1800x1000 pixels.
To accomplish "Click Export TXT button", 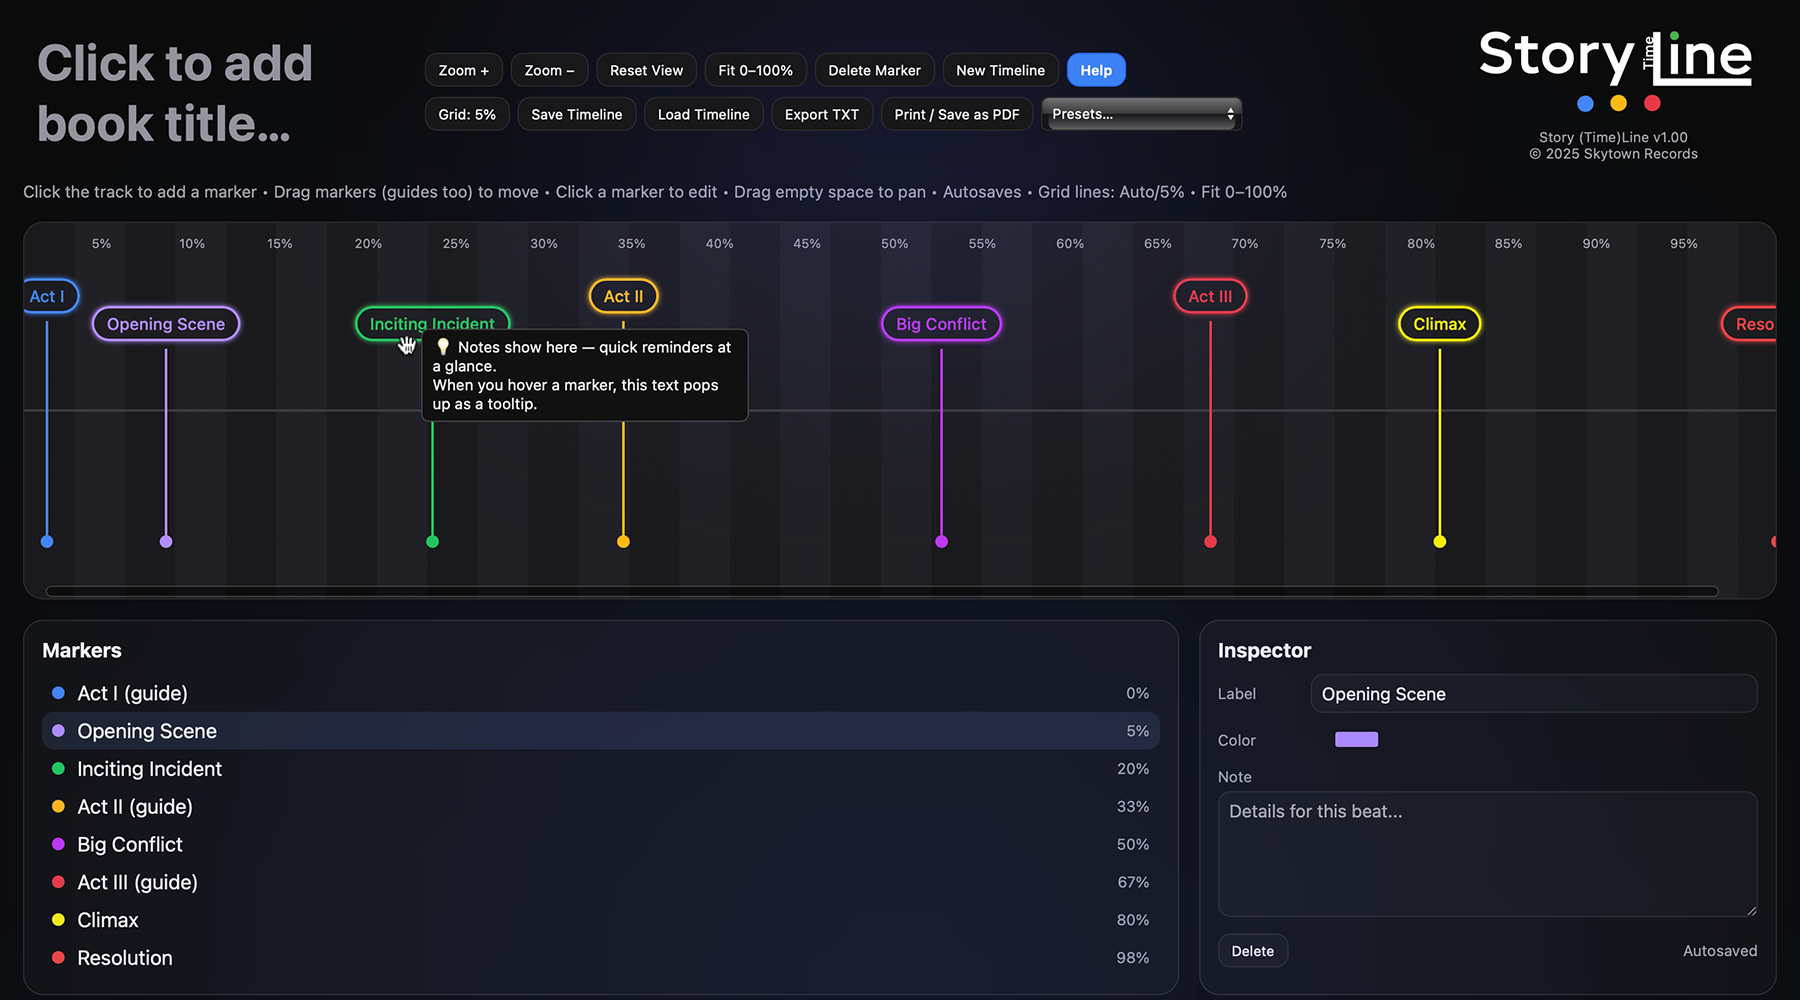I will [x=821, y=114].
